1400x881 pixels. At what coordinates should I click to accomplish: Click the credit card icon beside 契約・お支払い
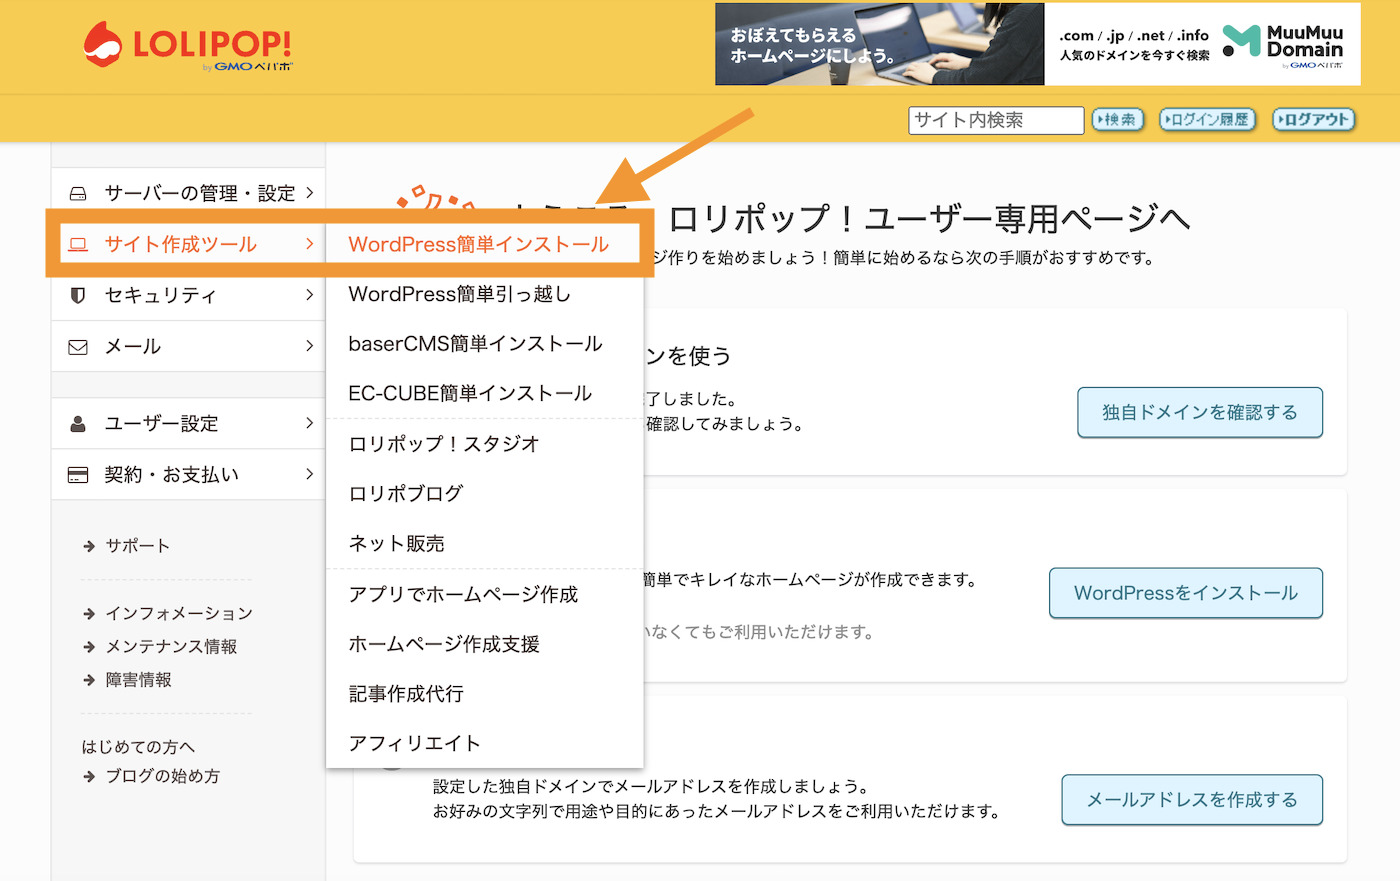point(78,475)
